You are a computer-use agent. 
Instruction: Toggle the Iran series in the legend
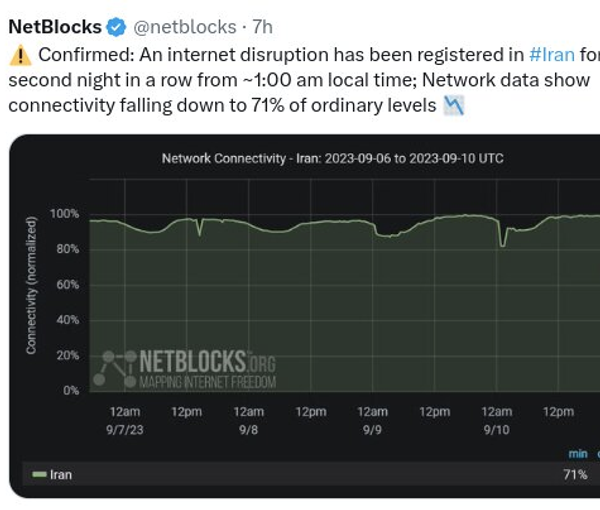[x=61, y=475]
